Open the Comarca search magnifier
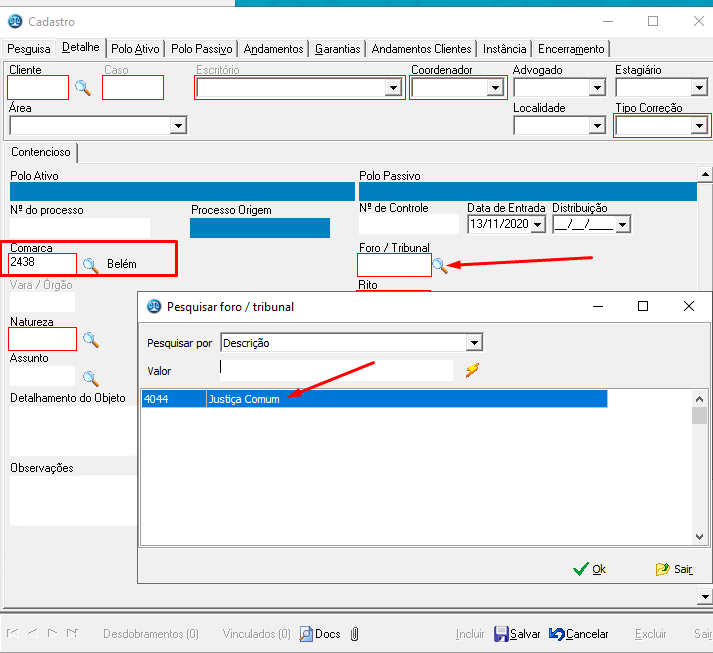713x653 pixels. pos(90,265)
